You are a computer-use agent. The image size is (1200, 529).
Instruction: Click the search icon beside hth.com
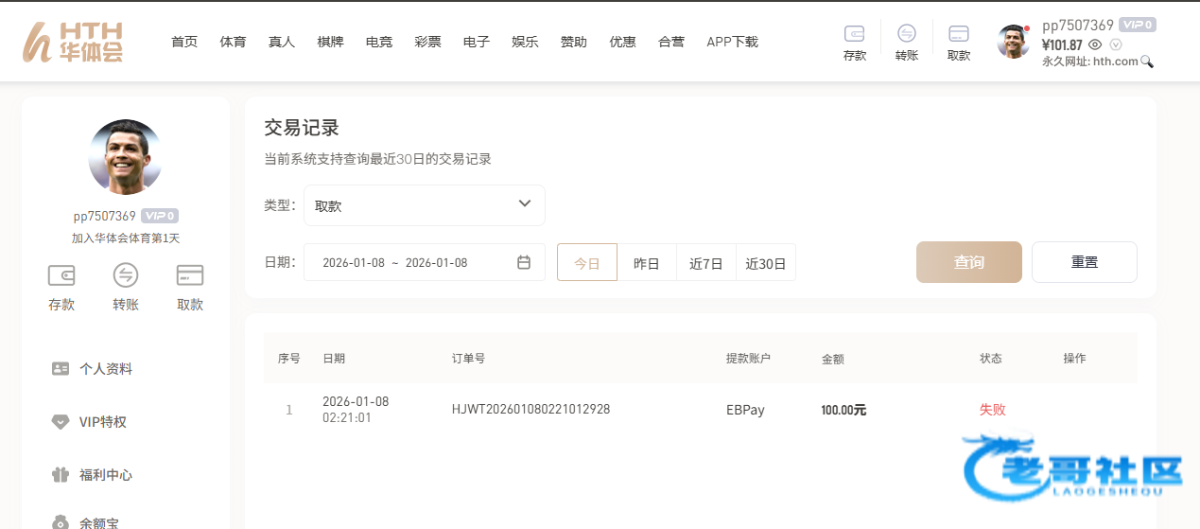(x=1147, y=62)
